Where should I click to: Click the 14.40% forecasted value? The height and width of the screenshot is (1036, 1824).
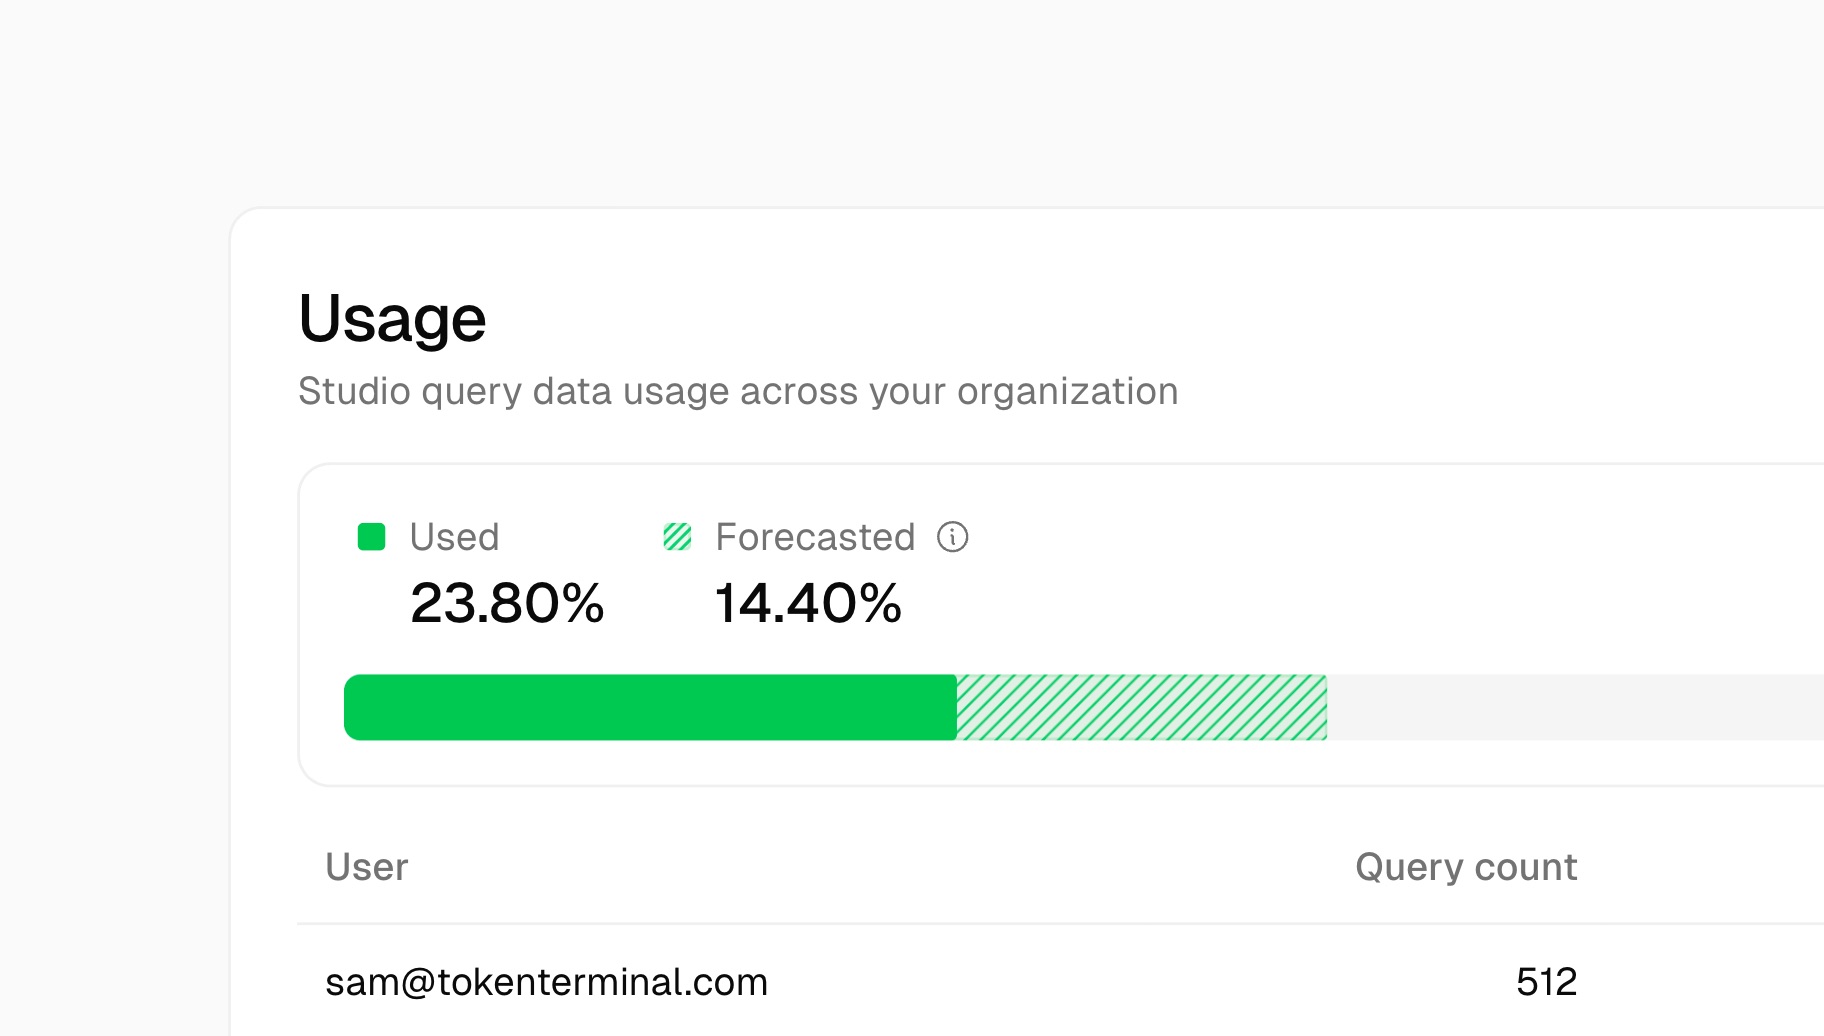(x=808, y=603)
